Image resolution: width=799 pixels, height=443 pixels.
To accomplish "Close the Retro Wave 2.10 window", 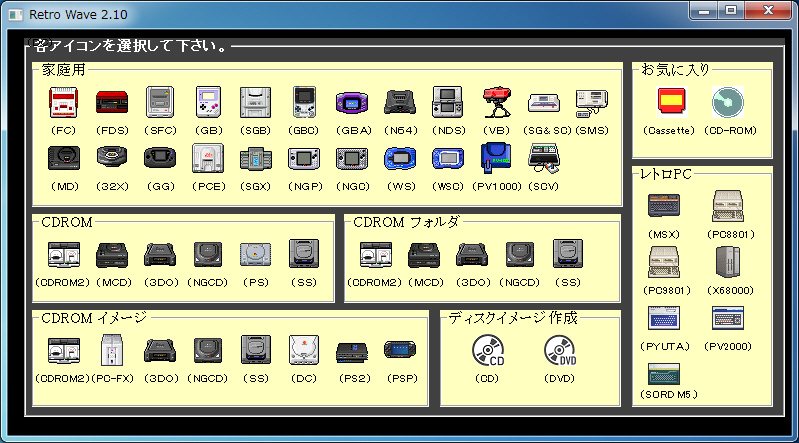I will [768, 10].
